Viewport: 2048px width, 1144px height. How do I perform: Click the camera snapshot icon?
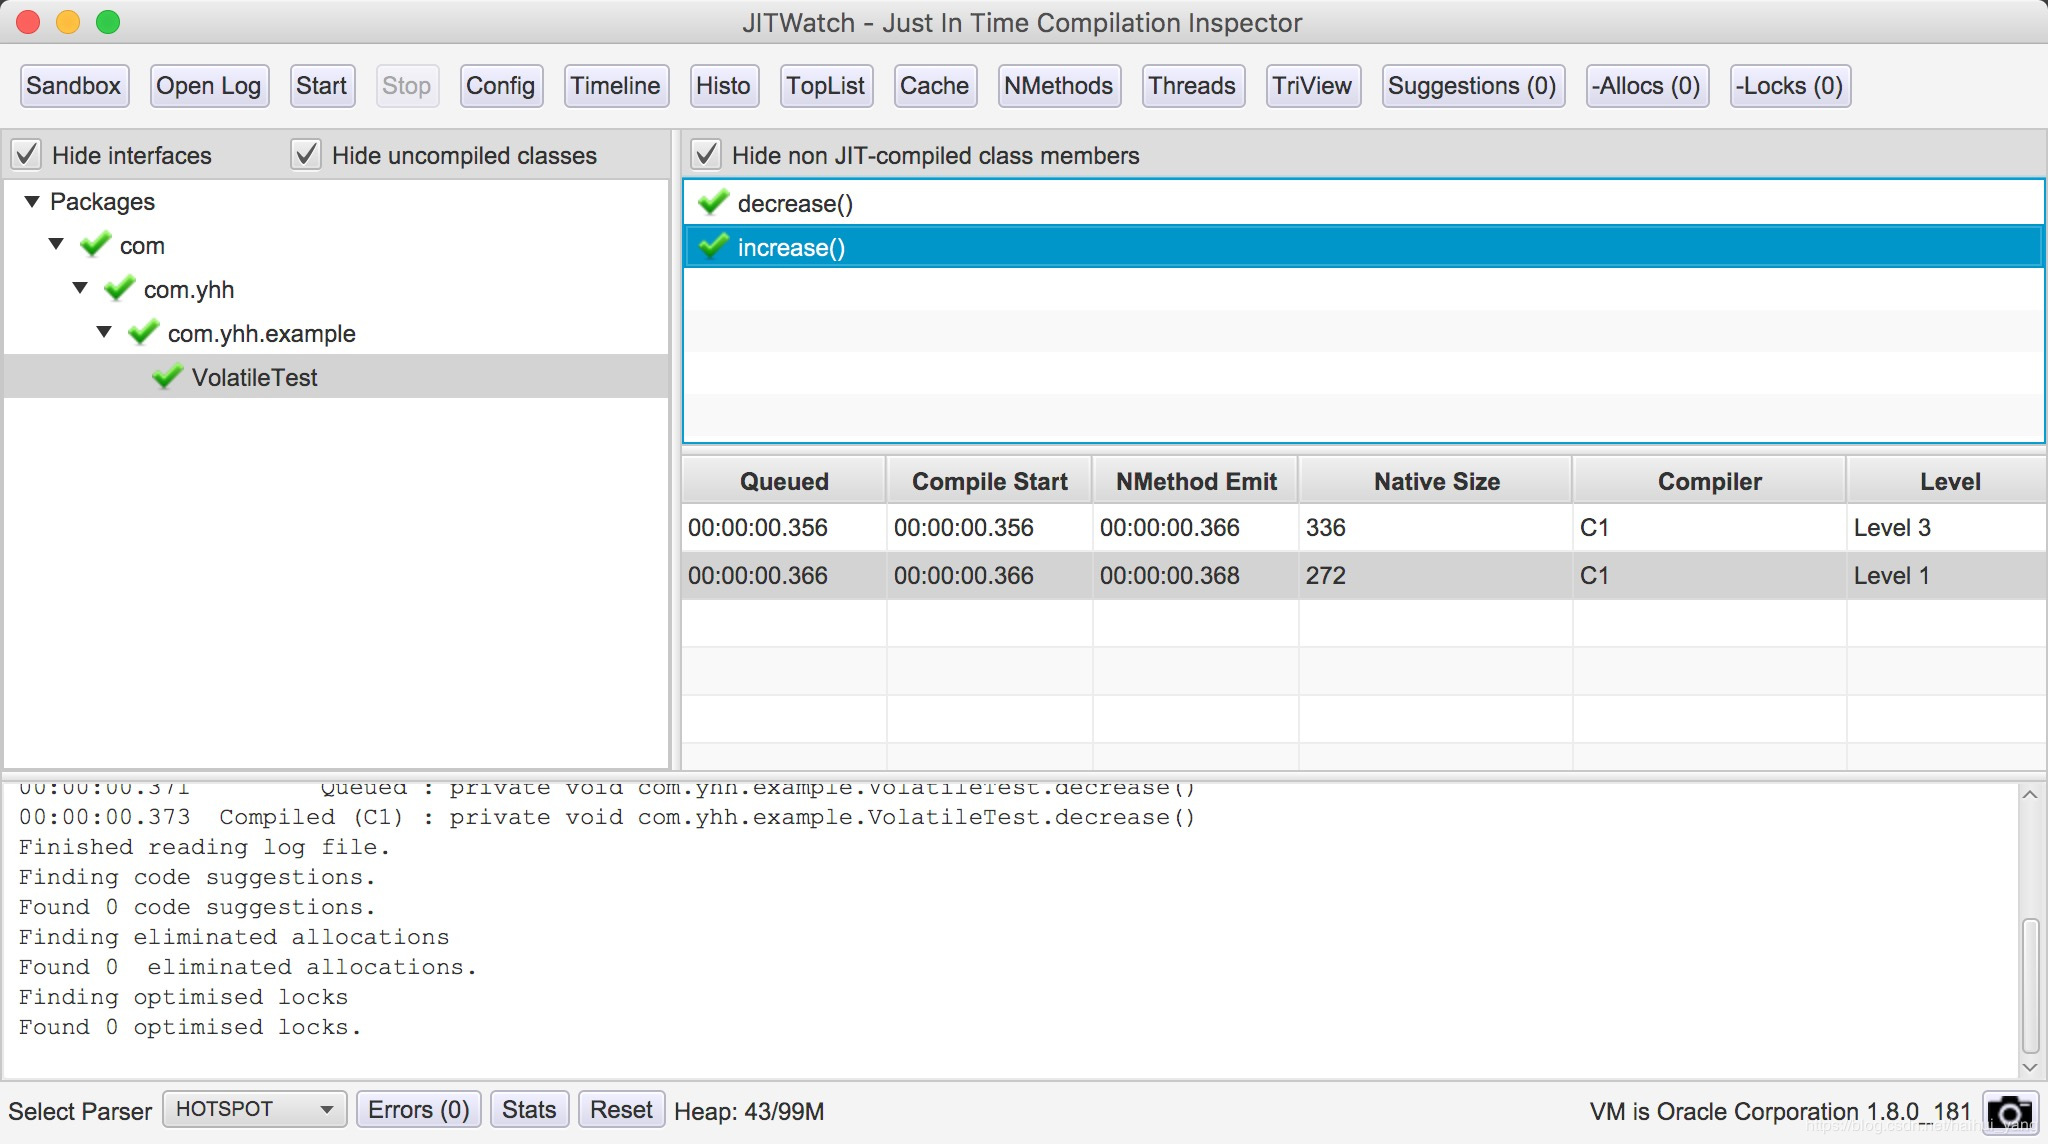[x=2009, y=1111]
